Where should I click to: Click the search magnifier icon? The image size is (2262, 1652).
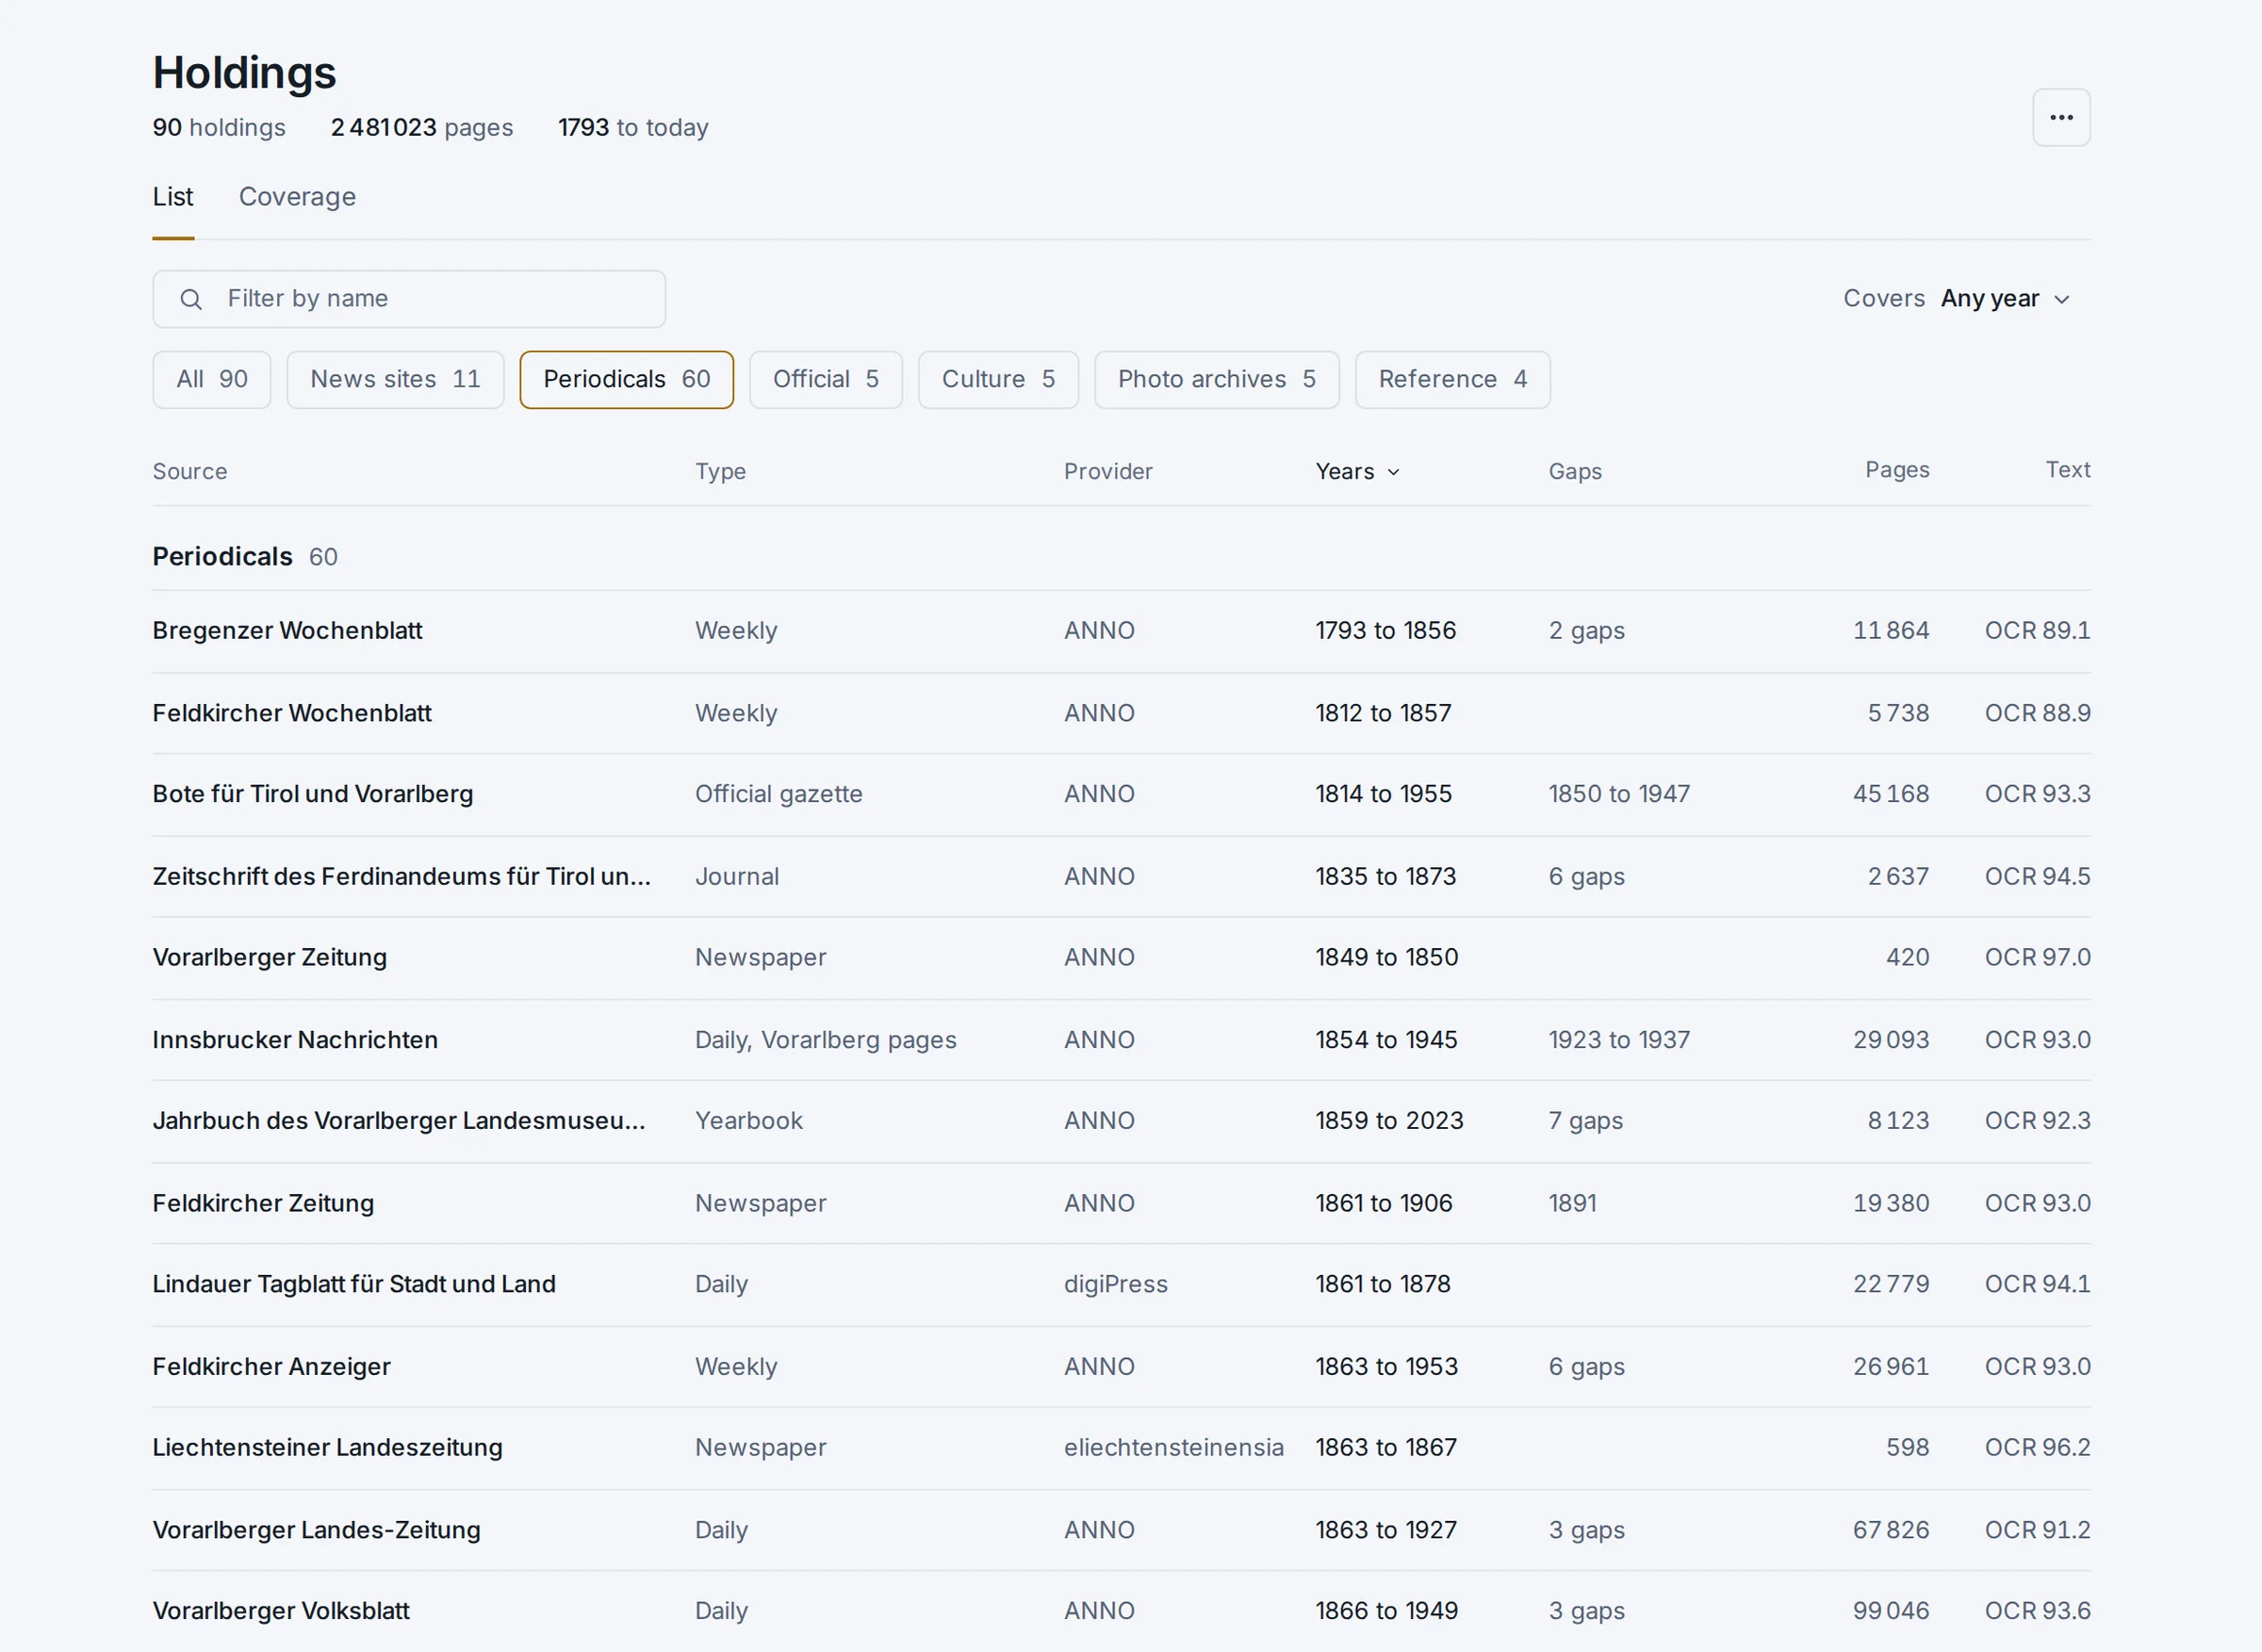pyautogui.click(x=190, y=299)
